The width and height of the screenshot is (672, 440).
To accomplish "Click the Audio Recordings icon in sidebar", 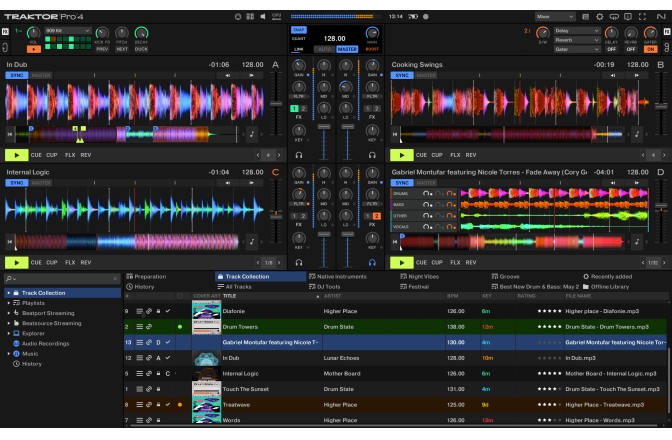I will (16, 344).
